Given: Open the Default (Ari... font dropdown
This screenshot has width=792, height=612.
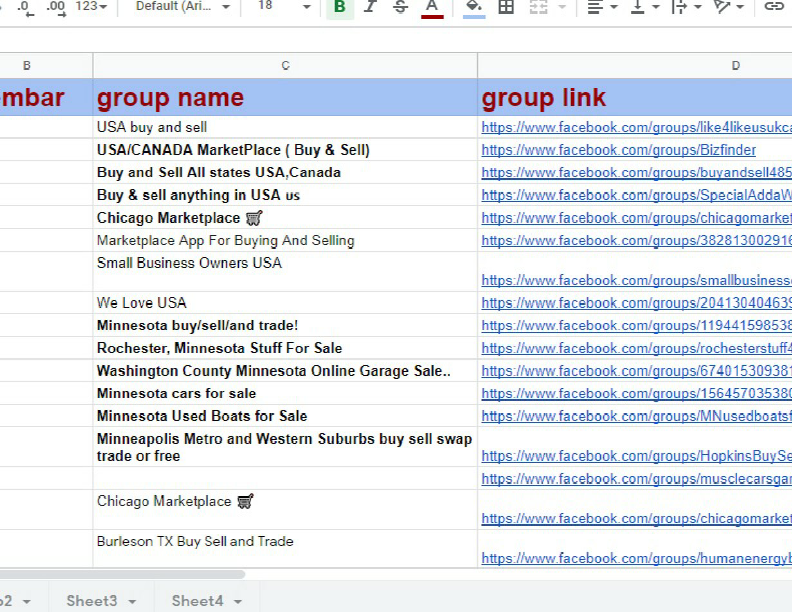Looking at the screenshot, I should pyautogui.click(x=182, y=7).
